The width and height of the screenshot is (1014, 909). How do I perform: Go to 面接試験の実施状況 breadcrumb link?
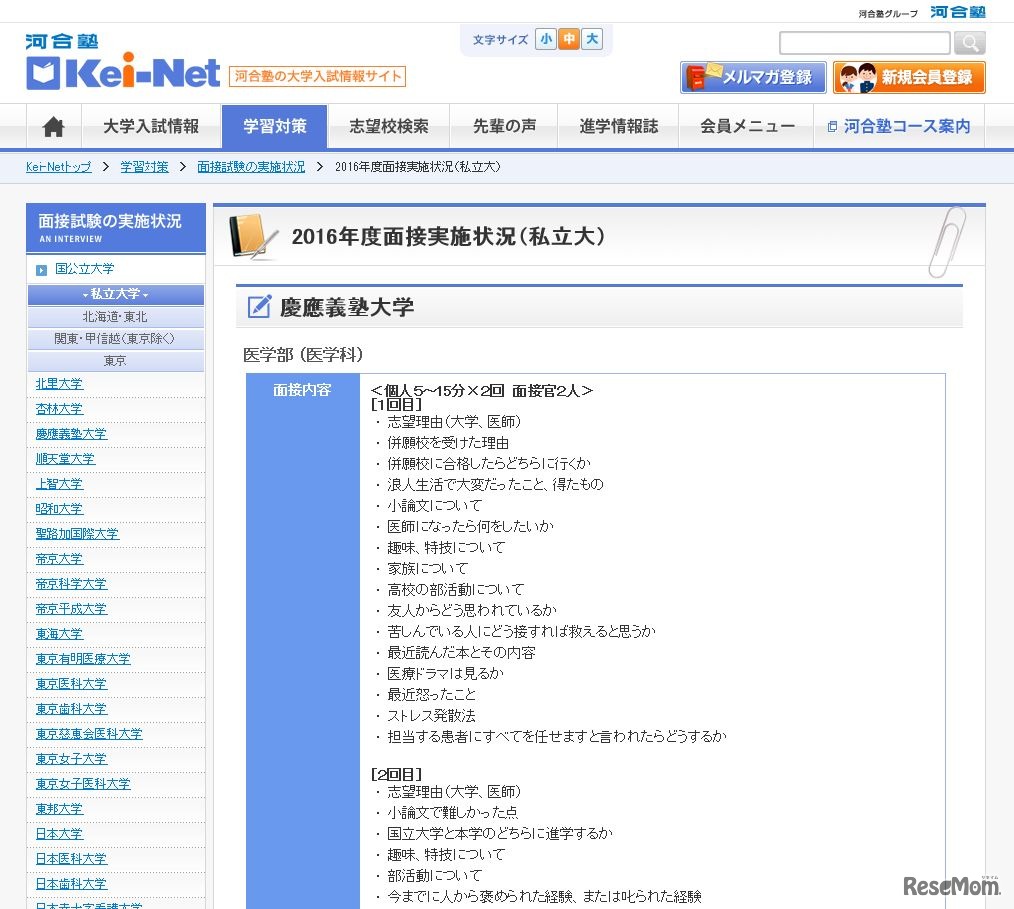tap(251, 167)
